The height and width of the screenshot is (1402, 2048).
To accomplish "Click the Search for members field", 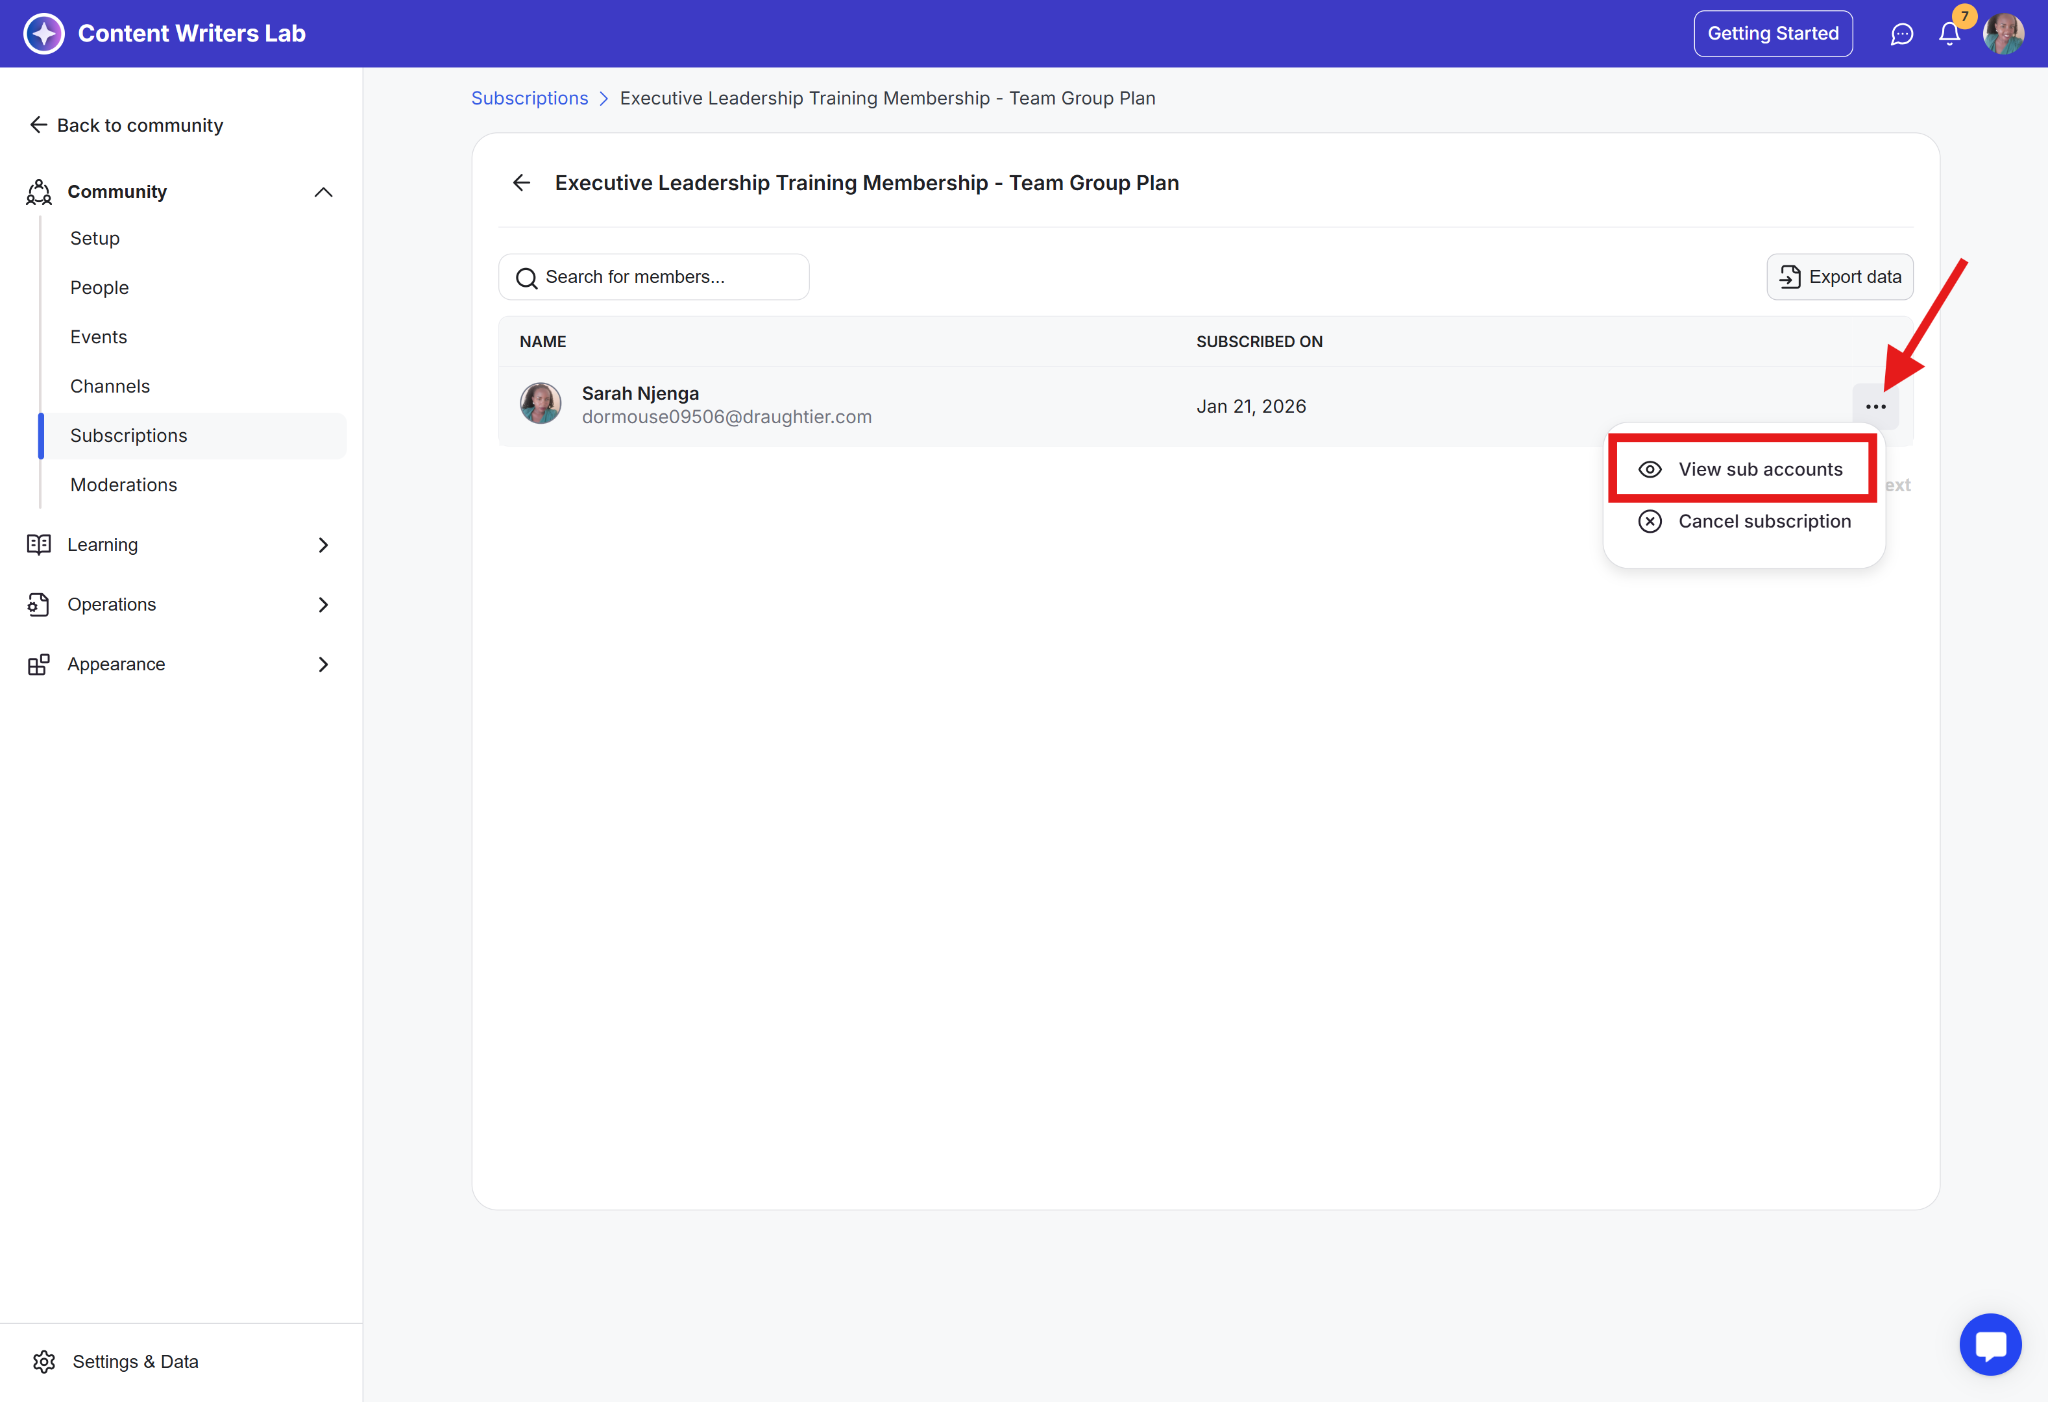I will (x=654, y=277).
